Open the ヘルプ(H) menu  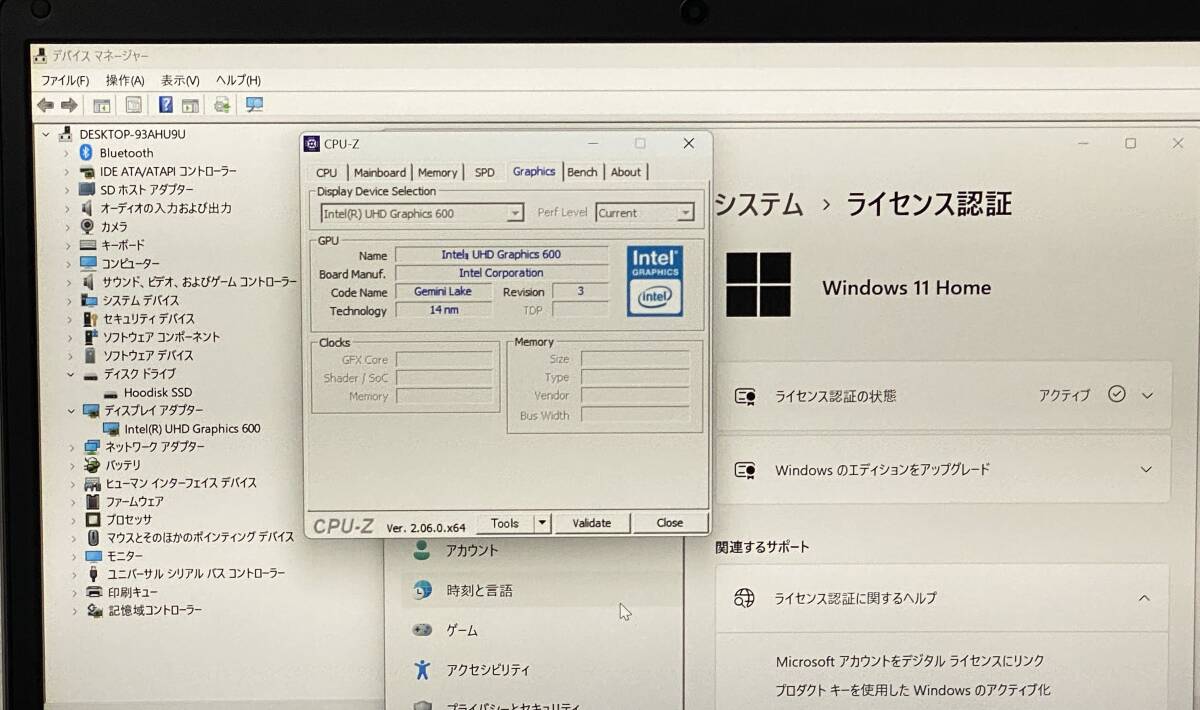238,80
